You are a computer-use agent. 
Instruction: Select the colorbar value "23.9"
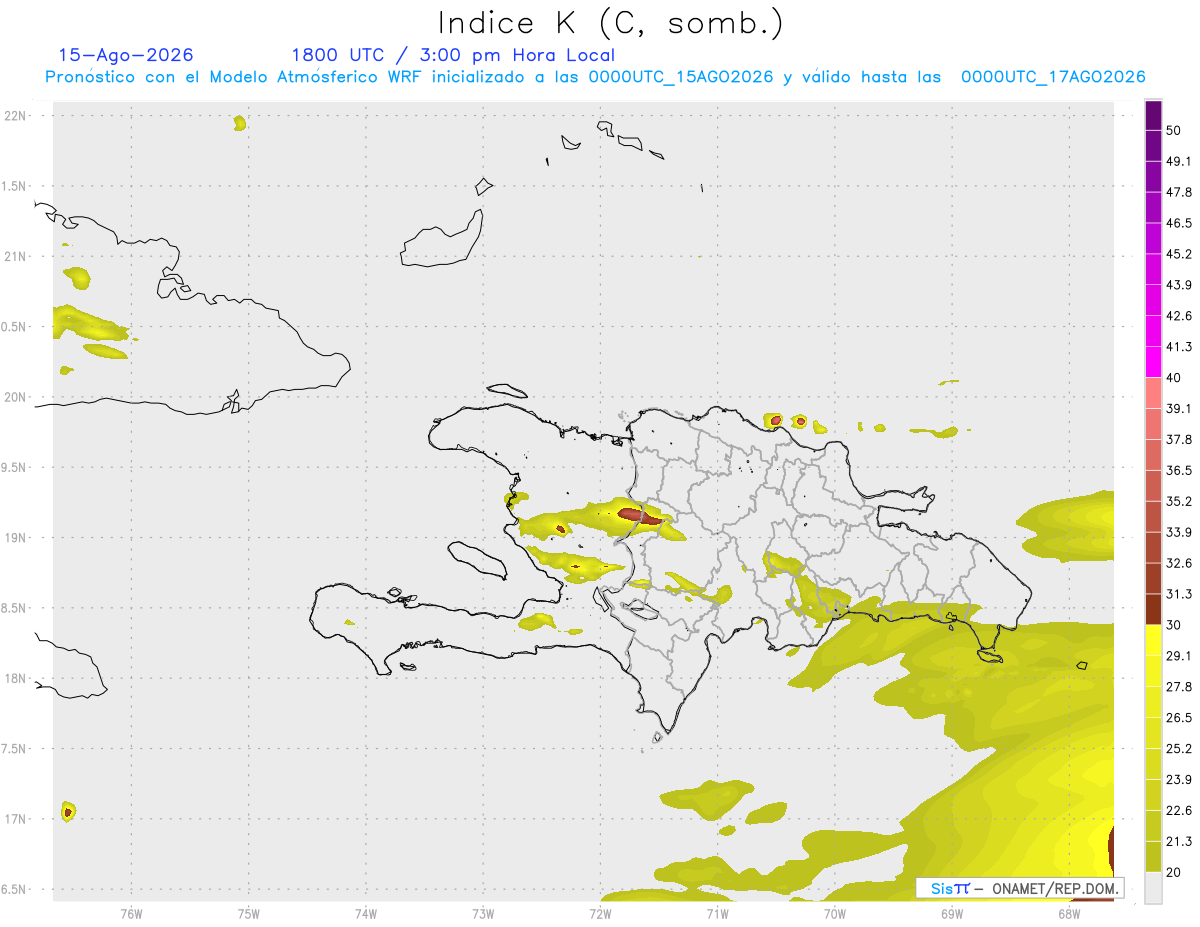point(1179,780)
